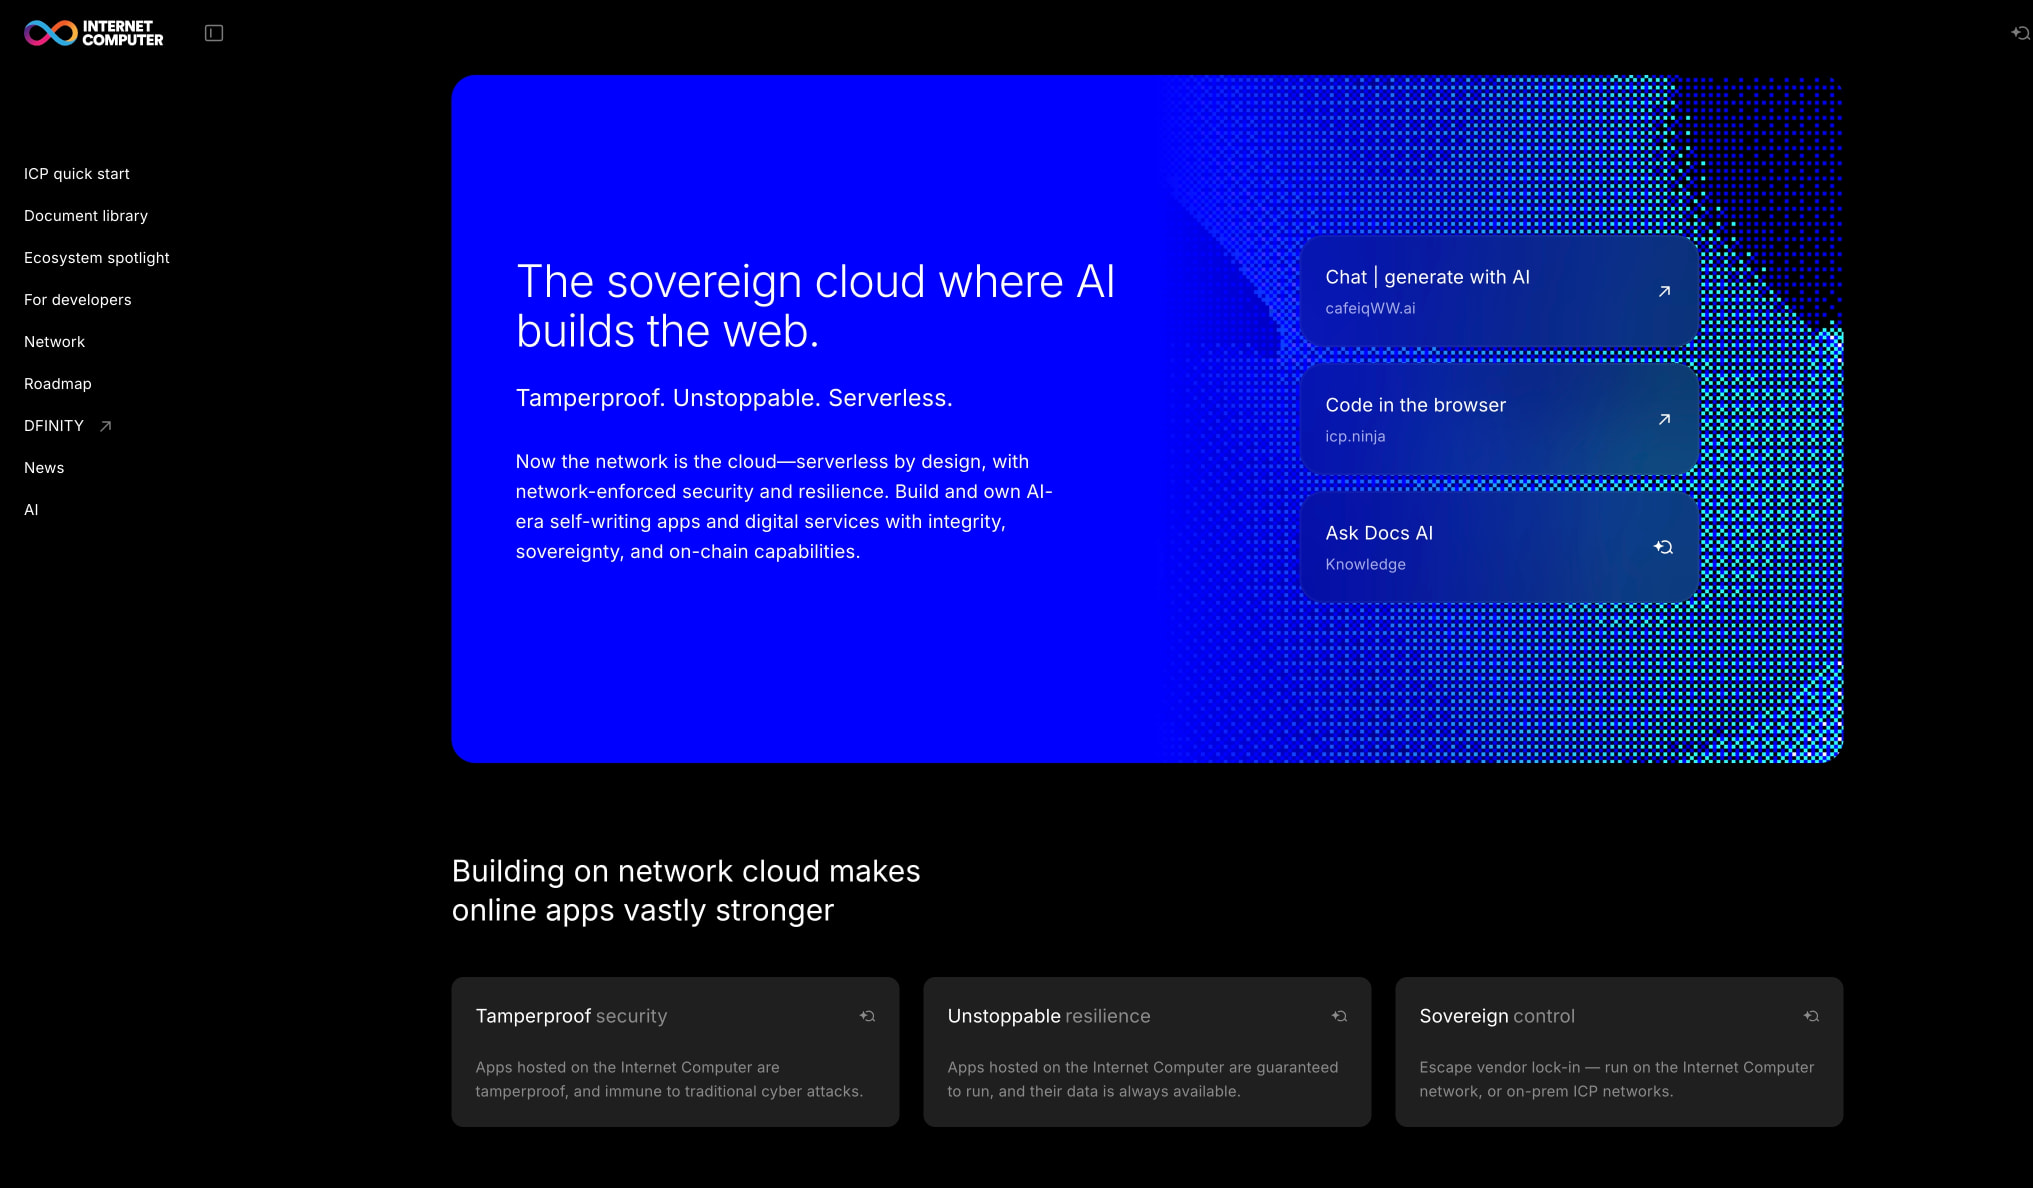This screenshot has width=2033, height=1188.
Task: Click the DFINITY external arrow icon
Action: click(x=105, y=426)
